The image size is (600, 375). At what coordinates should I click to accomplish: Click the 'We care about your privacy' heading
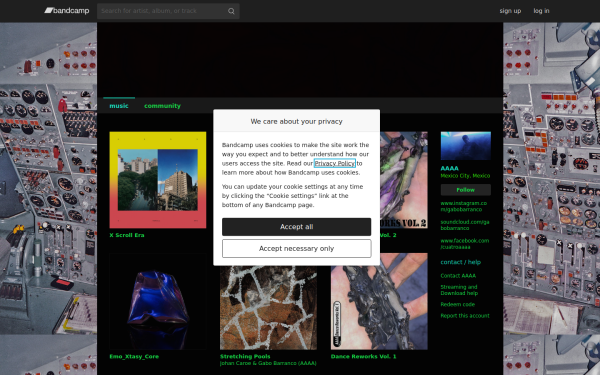point(297,121)
